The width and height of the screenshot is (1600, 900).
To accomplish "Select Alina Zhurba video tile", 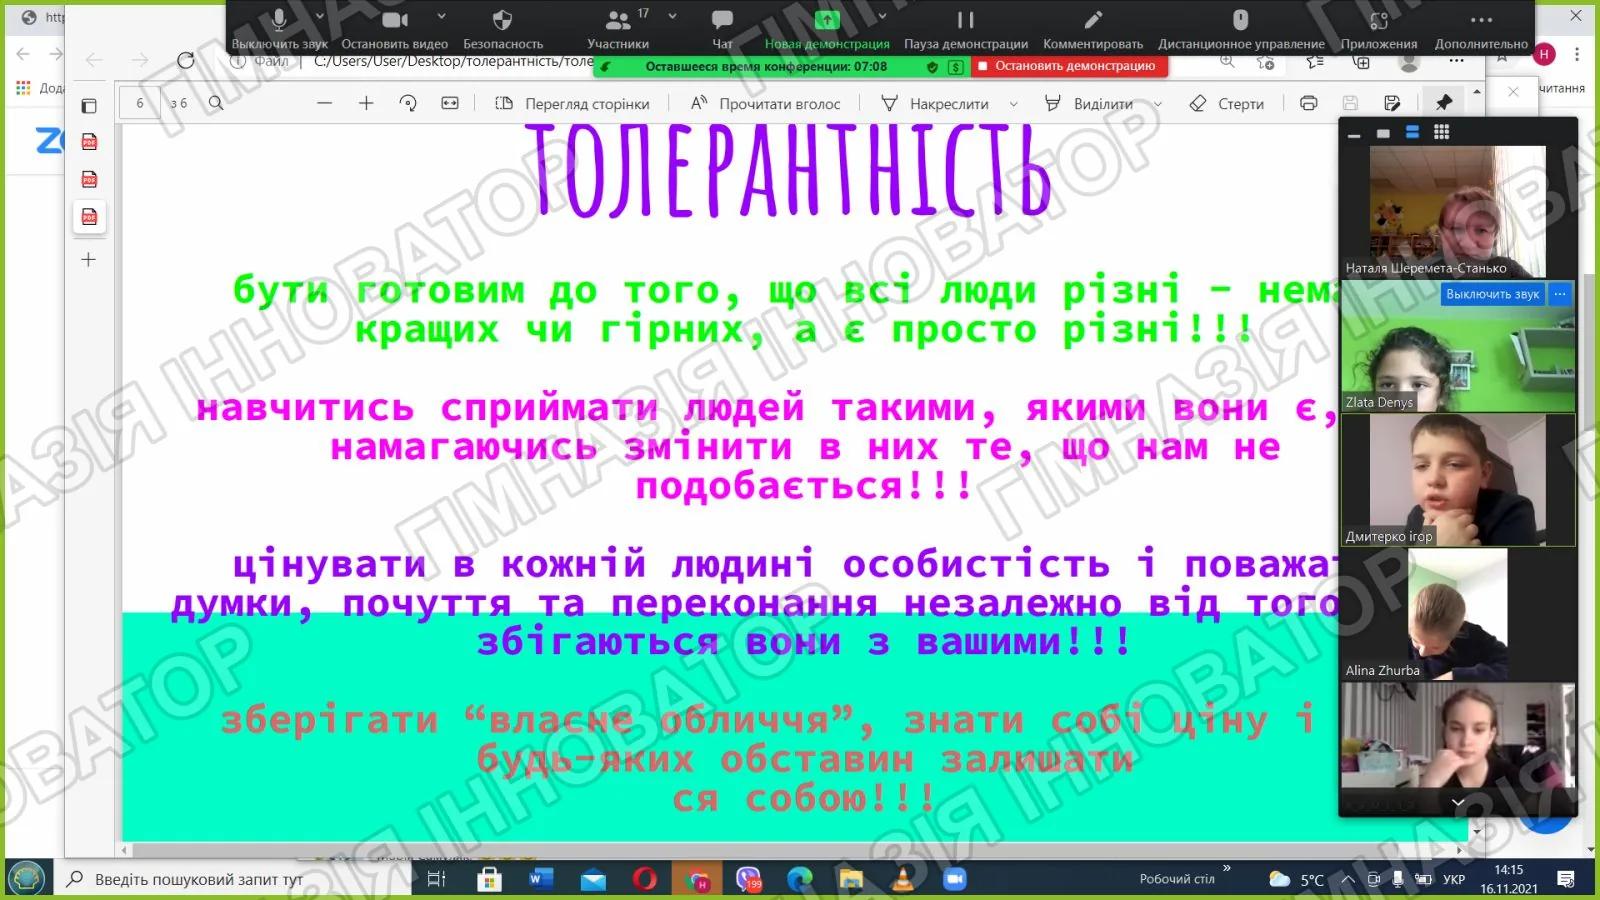I will 1457,614.
